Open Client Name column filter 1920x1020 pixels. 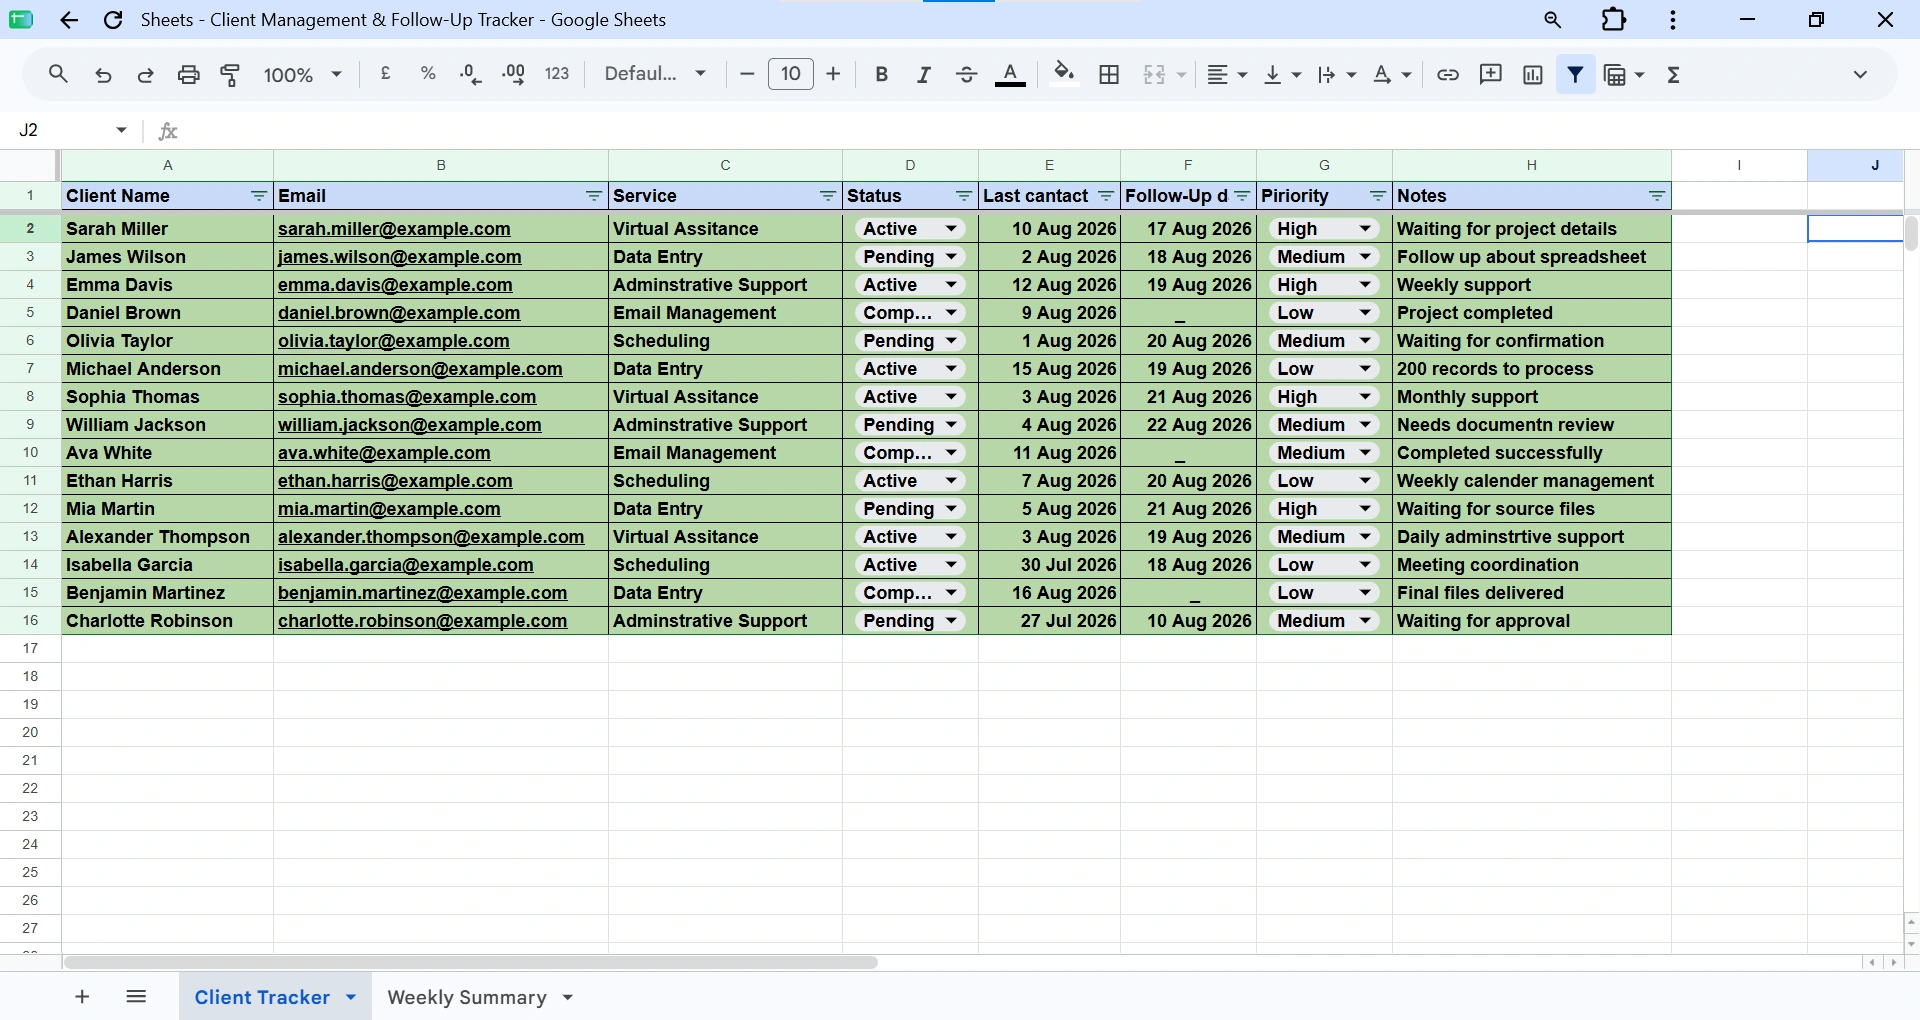click(259, 196)
